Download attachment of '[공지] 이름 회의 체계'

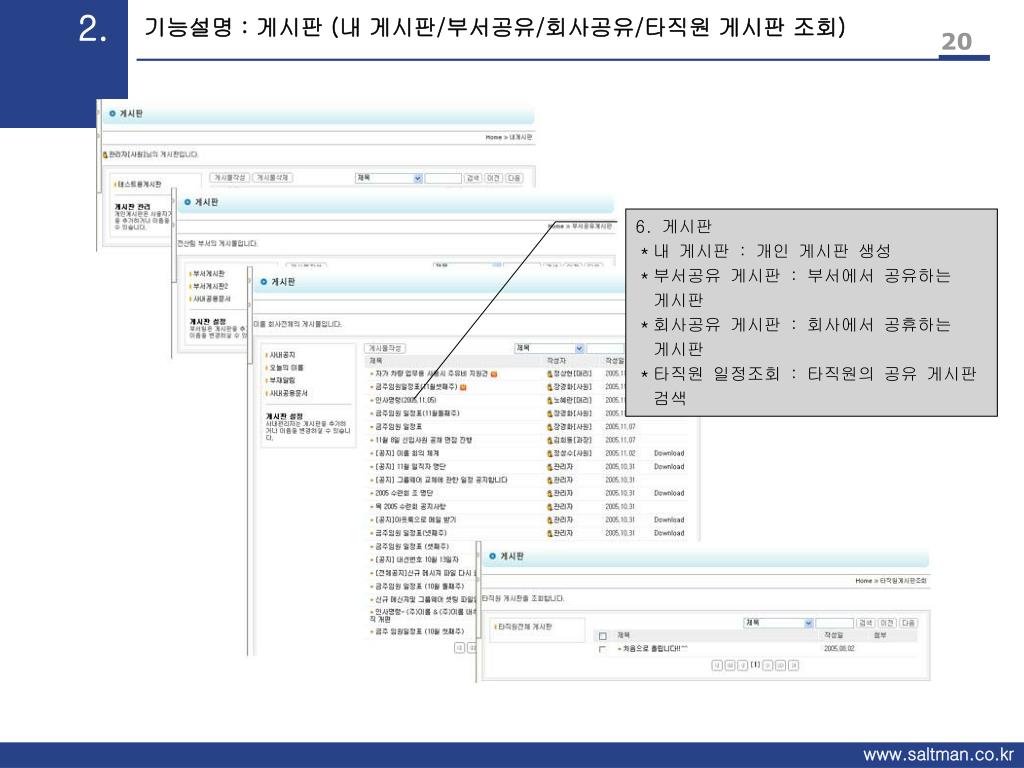669,453
